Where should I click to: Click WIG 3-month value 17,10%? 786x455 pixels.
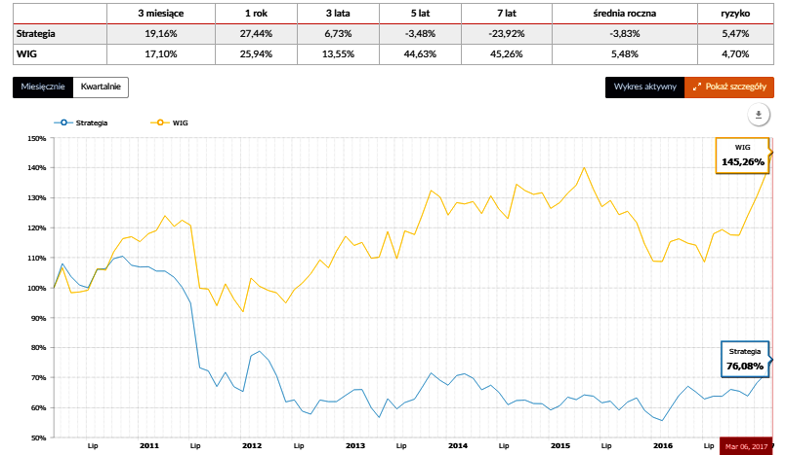coord(161,54)
